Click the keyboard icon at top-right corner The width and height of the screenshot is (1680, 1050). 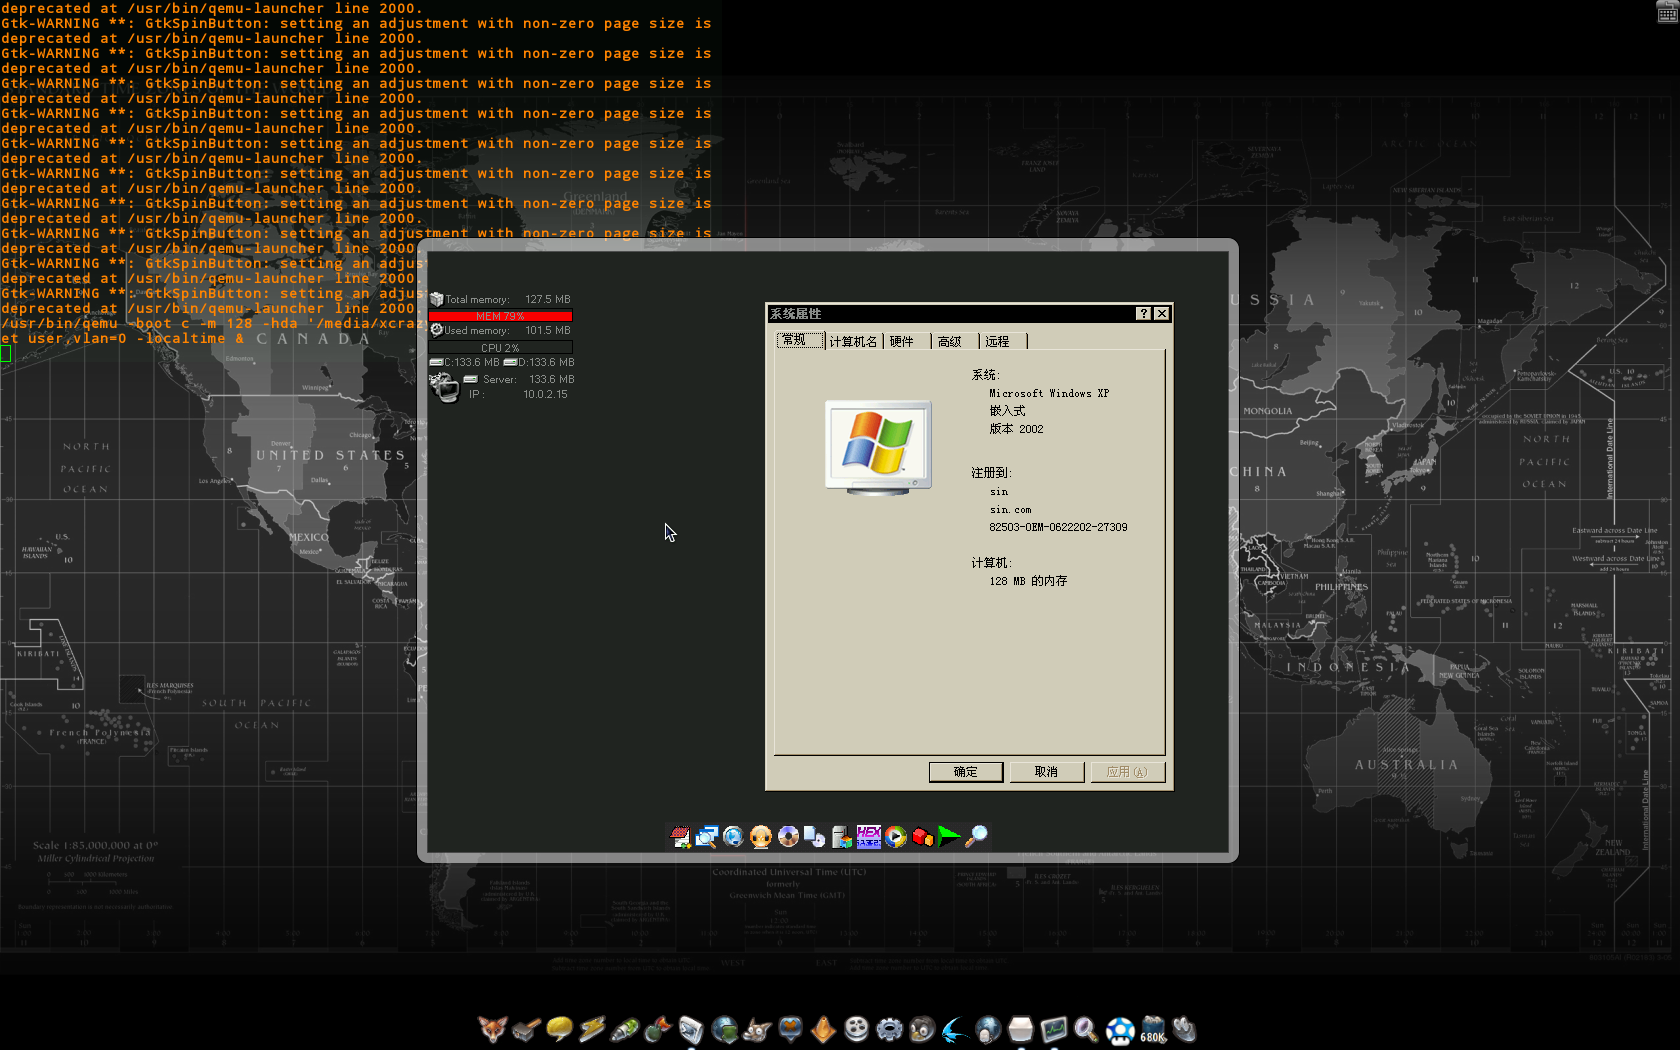[1668, 11]
